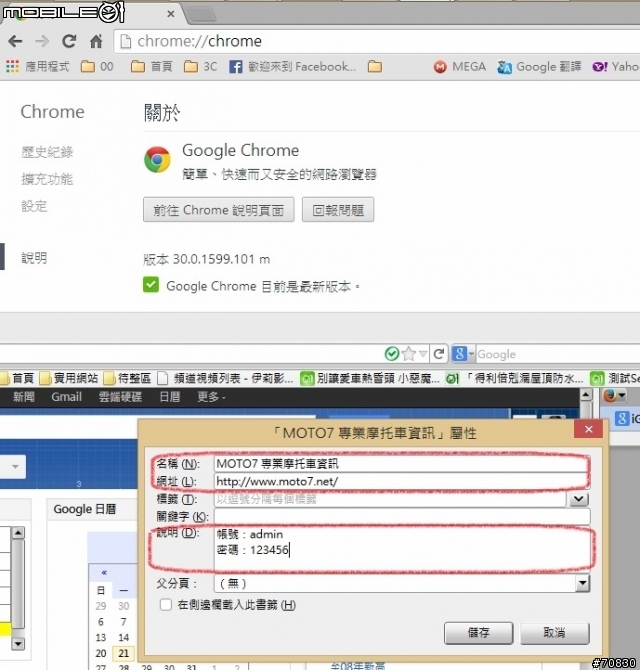Open the 得利倍克漏屋頂防水 bookmark
Image resolution: width=640 pixels, height=671 pixels.
coord(515,378)
